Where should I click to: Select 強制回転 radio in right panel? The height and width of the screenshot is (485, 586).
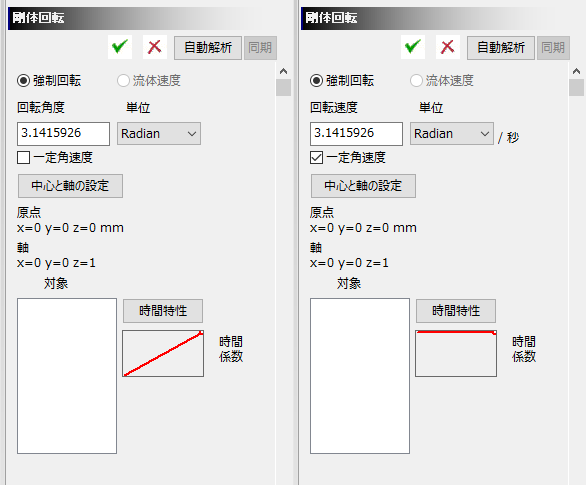coord(316,81)
